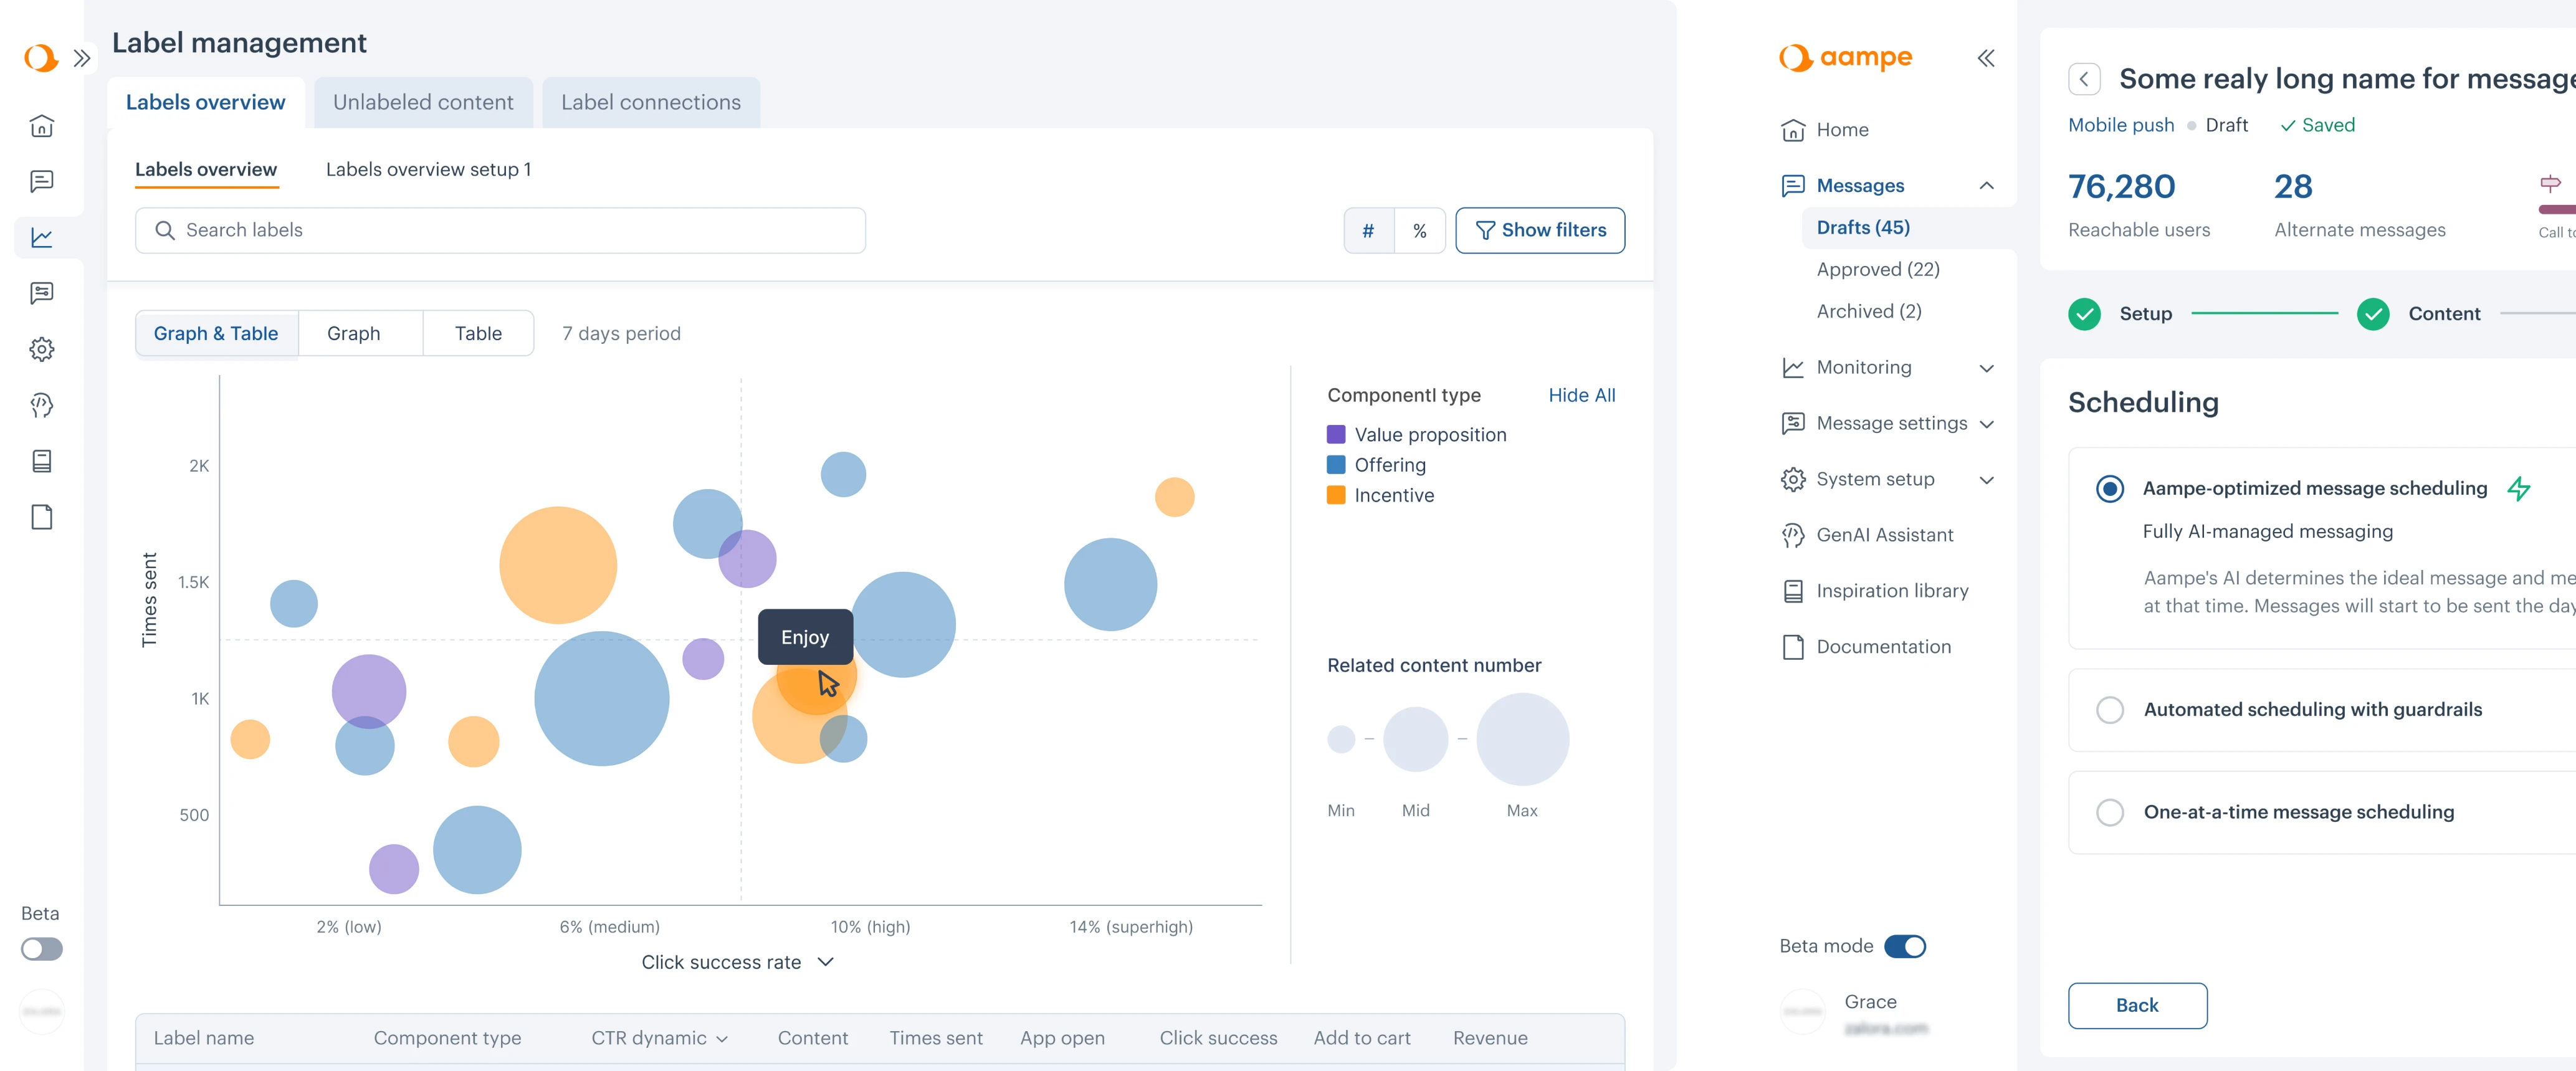Screen dimensions: 2576x1071
Task: Open System setup gear icon in collapsed sidebar
Action: click(41, 349)
